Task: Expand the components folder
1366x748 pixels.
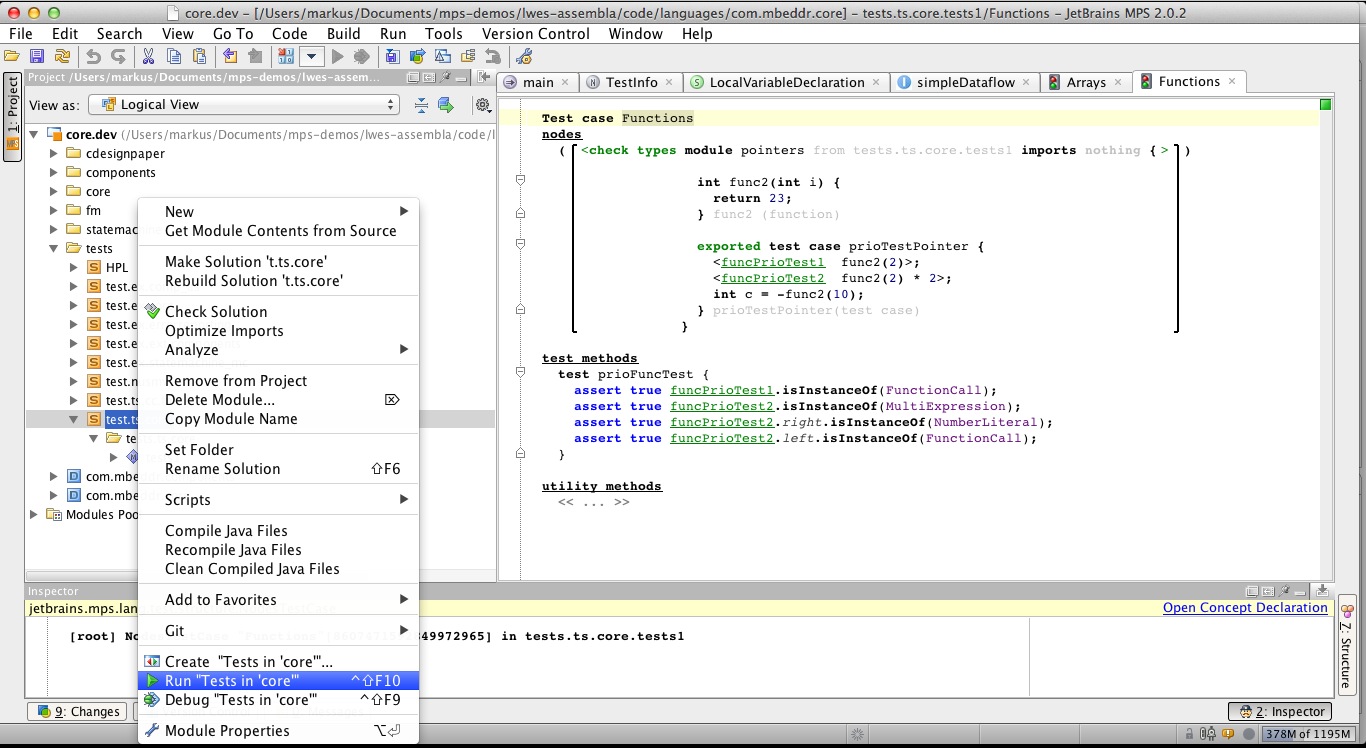Action: (x=54, y=173)
